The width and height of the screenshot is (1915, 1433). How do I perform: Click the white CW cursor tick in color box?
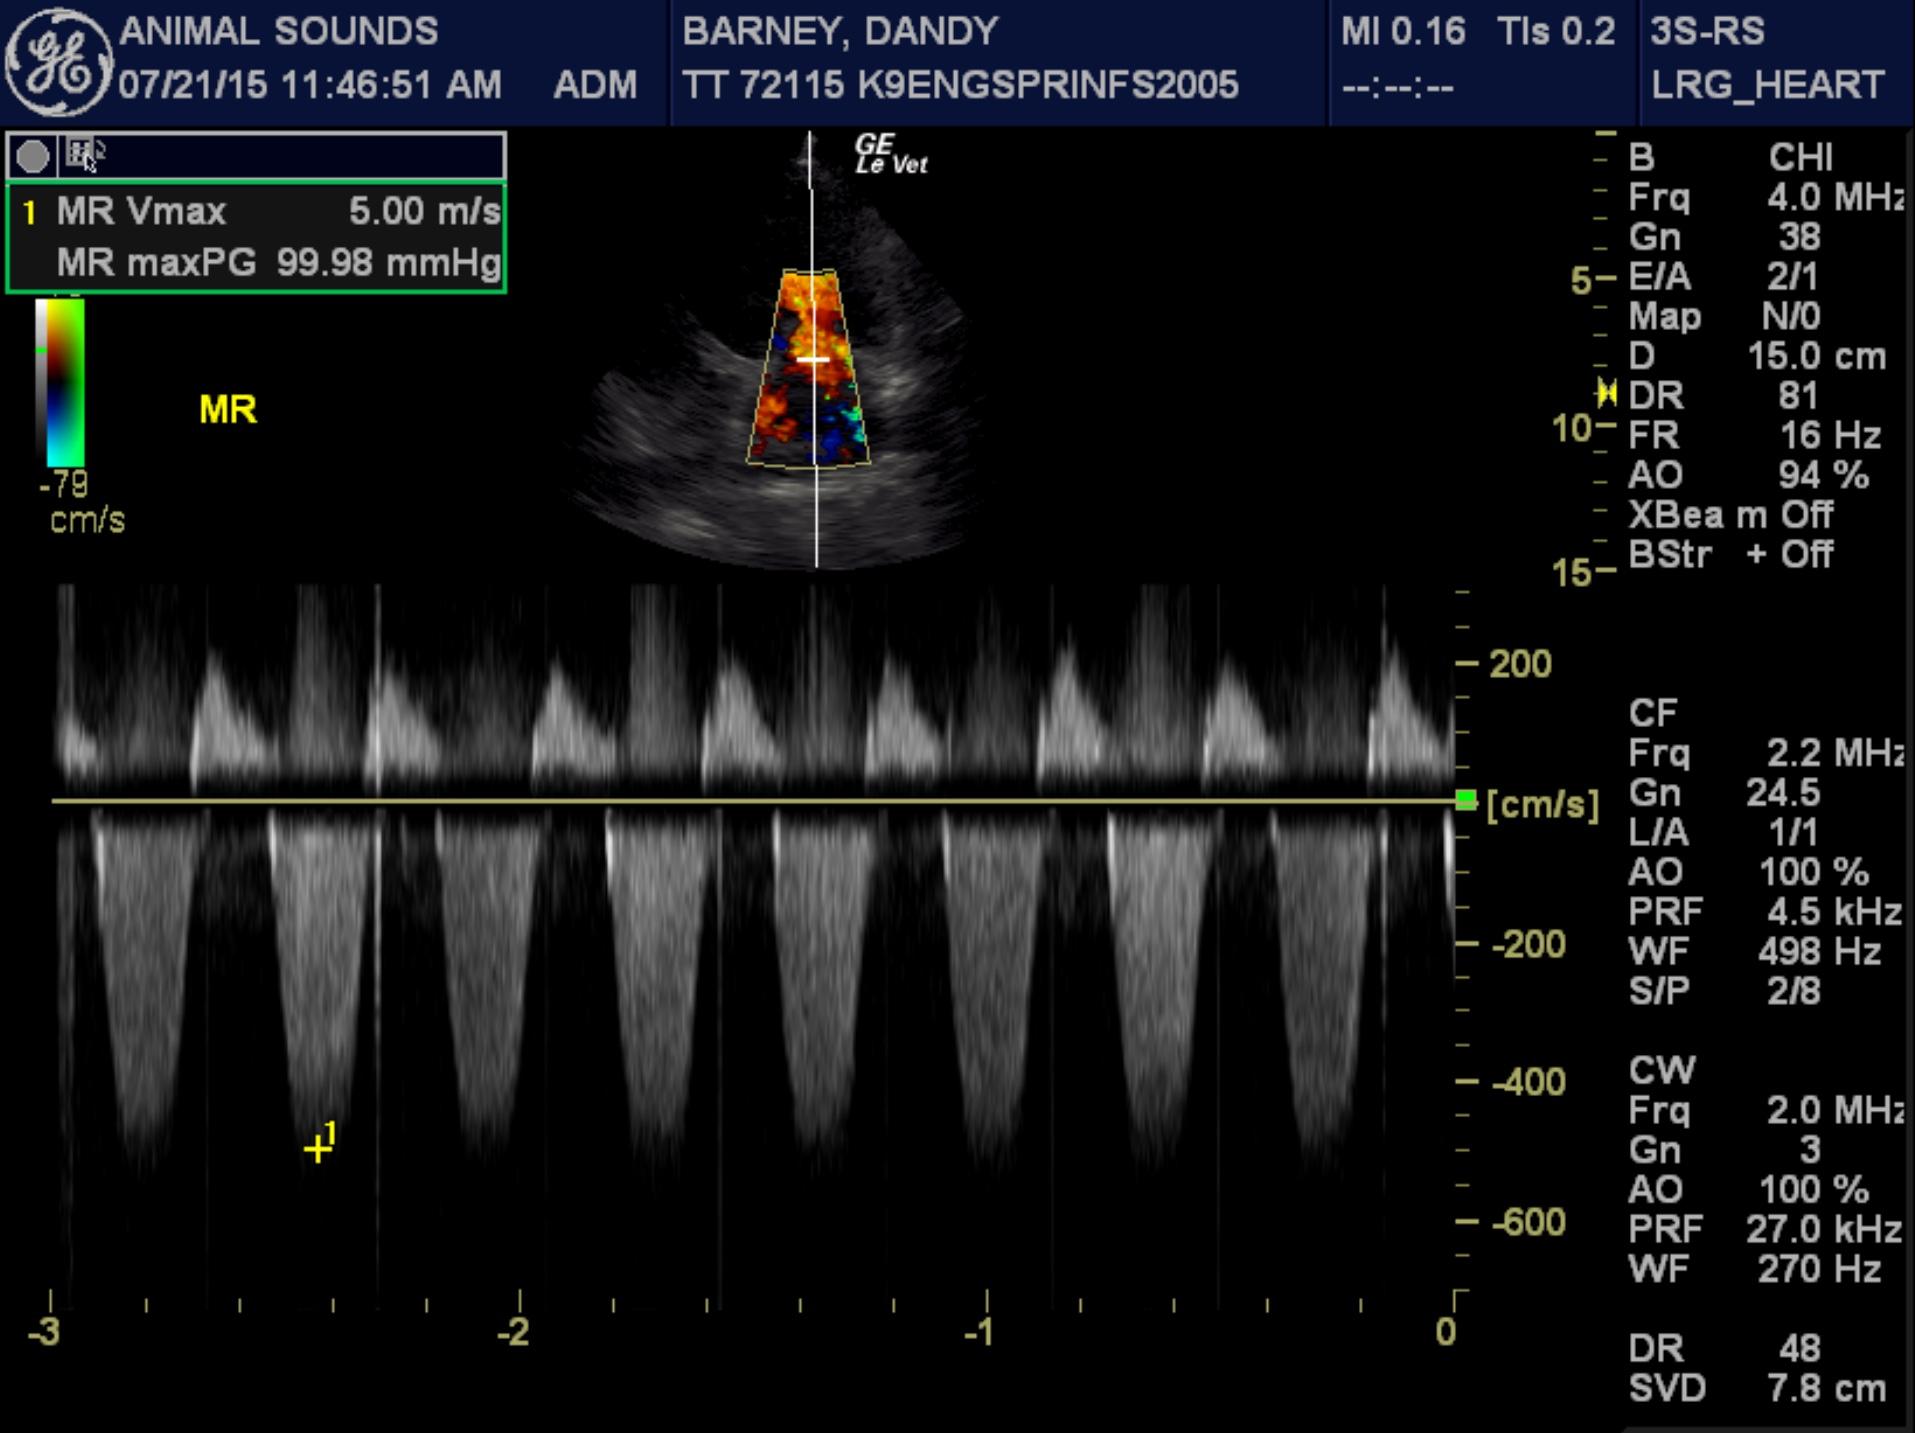point(813,358)
